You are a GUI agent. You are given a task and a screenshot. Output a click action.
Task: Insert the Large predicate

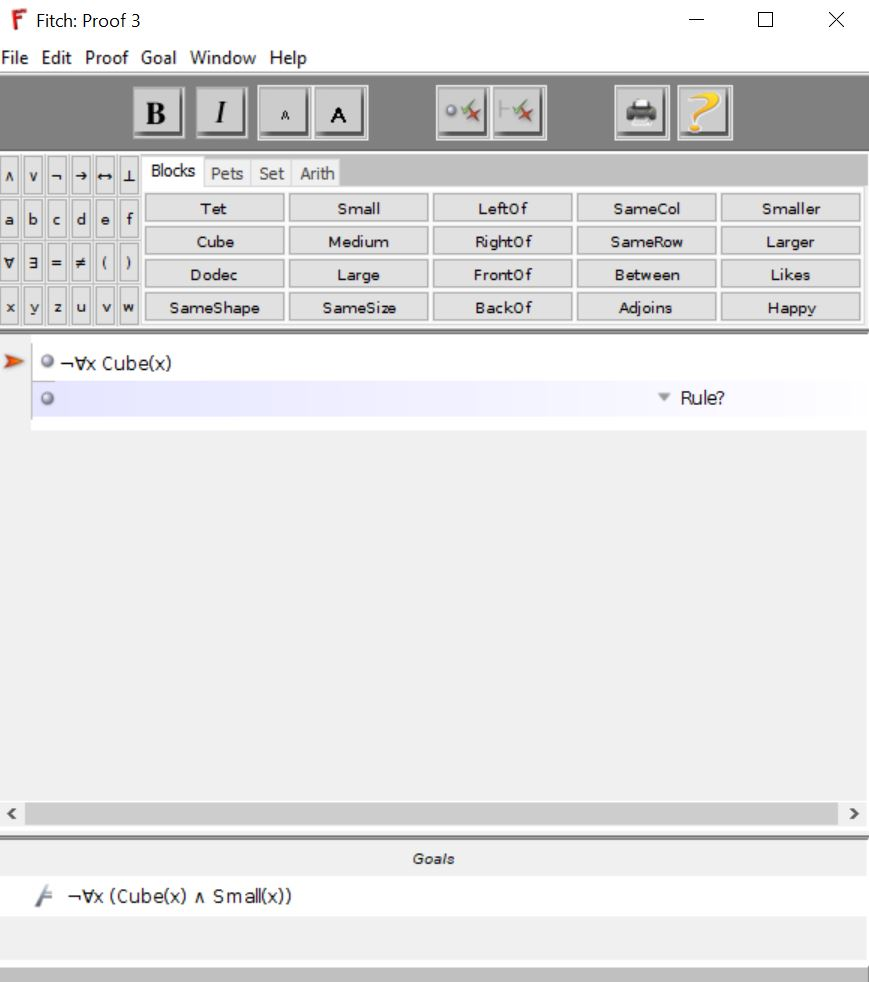tap(358, 274)
